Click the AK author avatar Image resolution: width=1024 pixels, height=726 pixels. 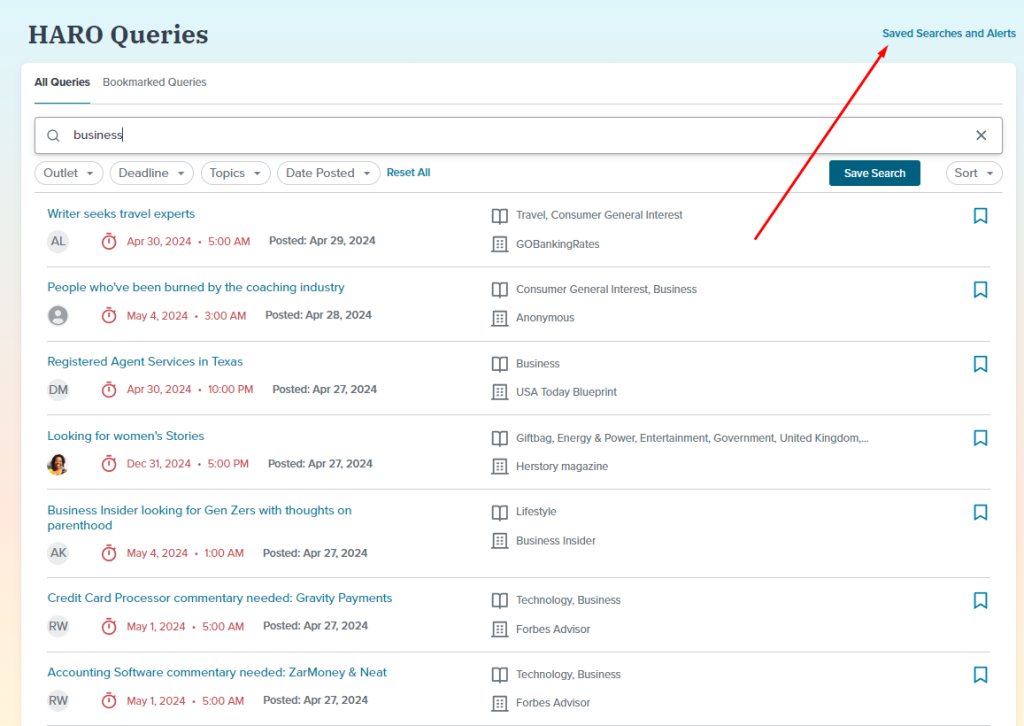click(x=58, y=553)
